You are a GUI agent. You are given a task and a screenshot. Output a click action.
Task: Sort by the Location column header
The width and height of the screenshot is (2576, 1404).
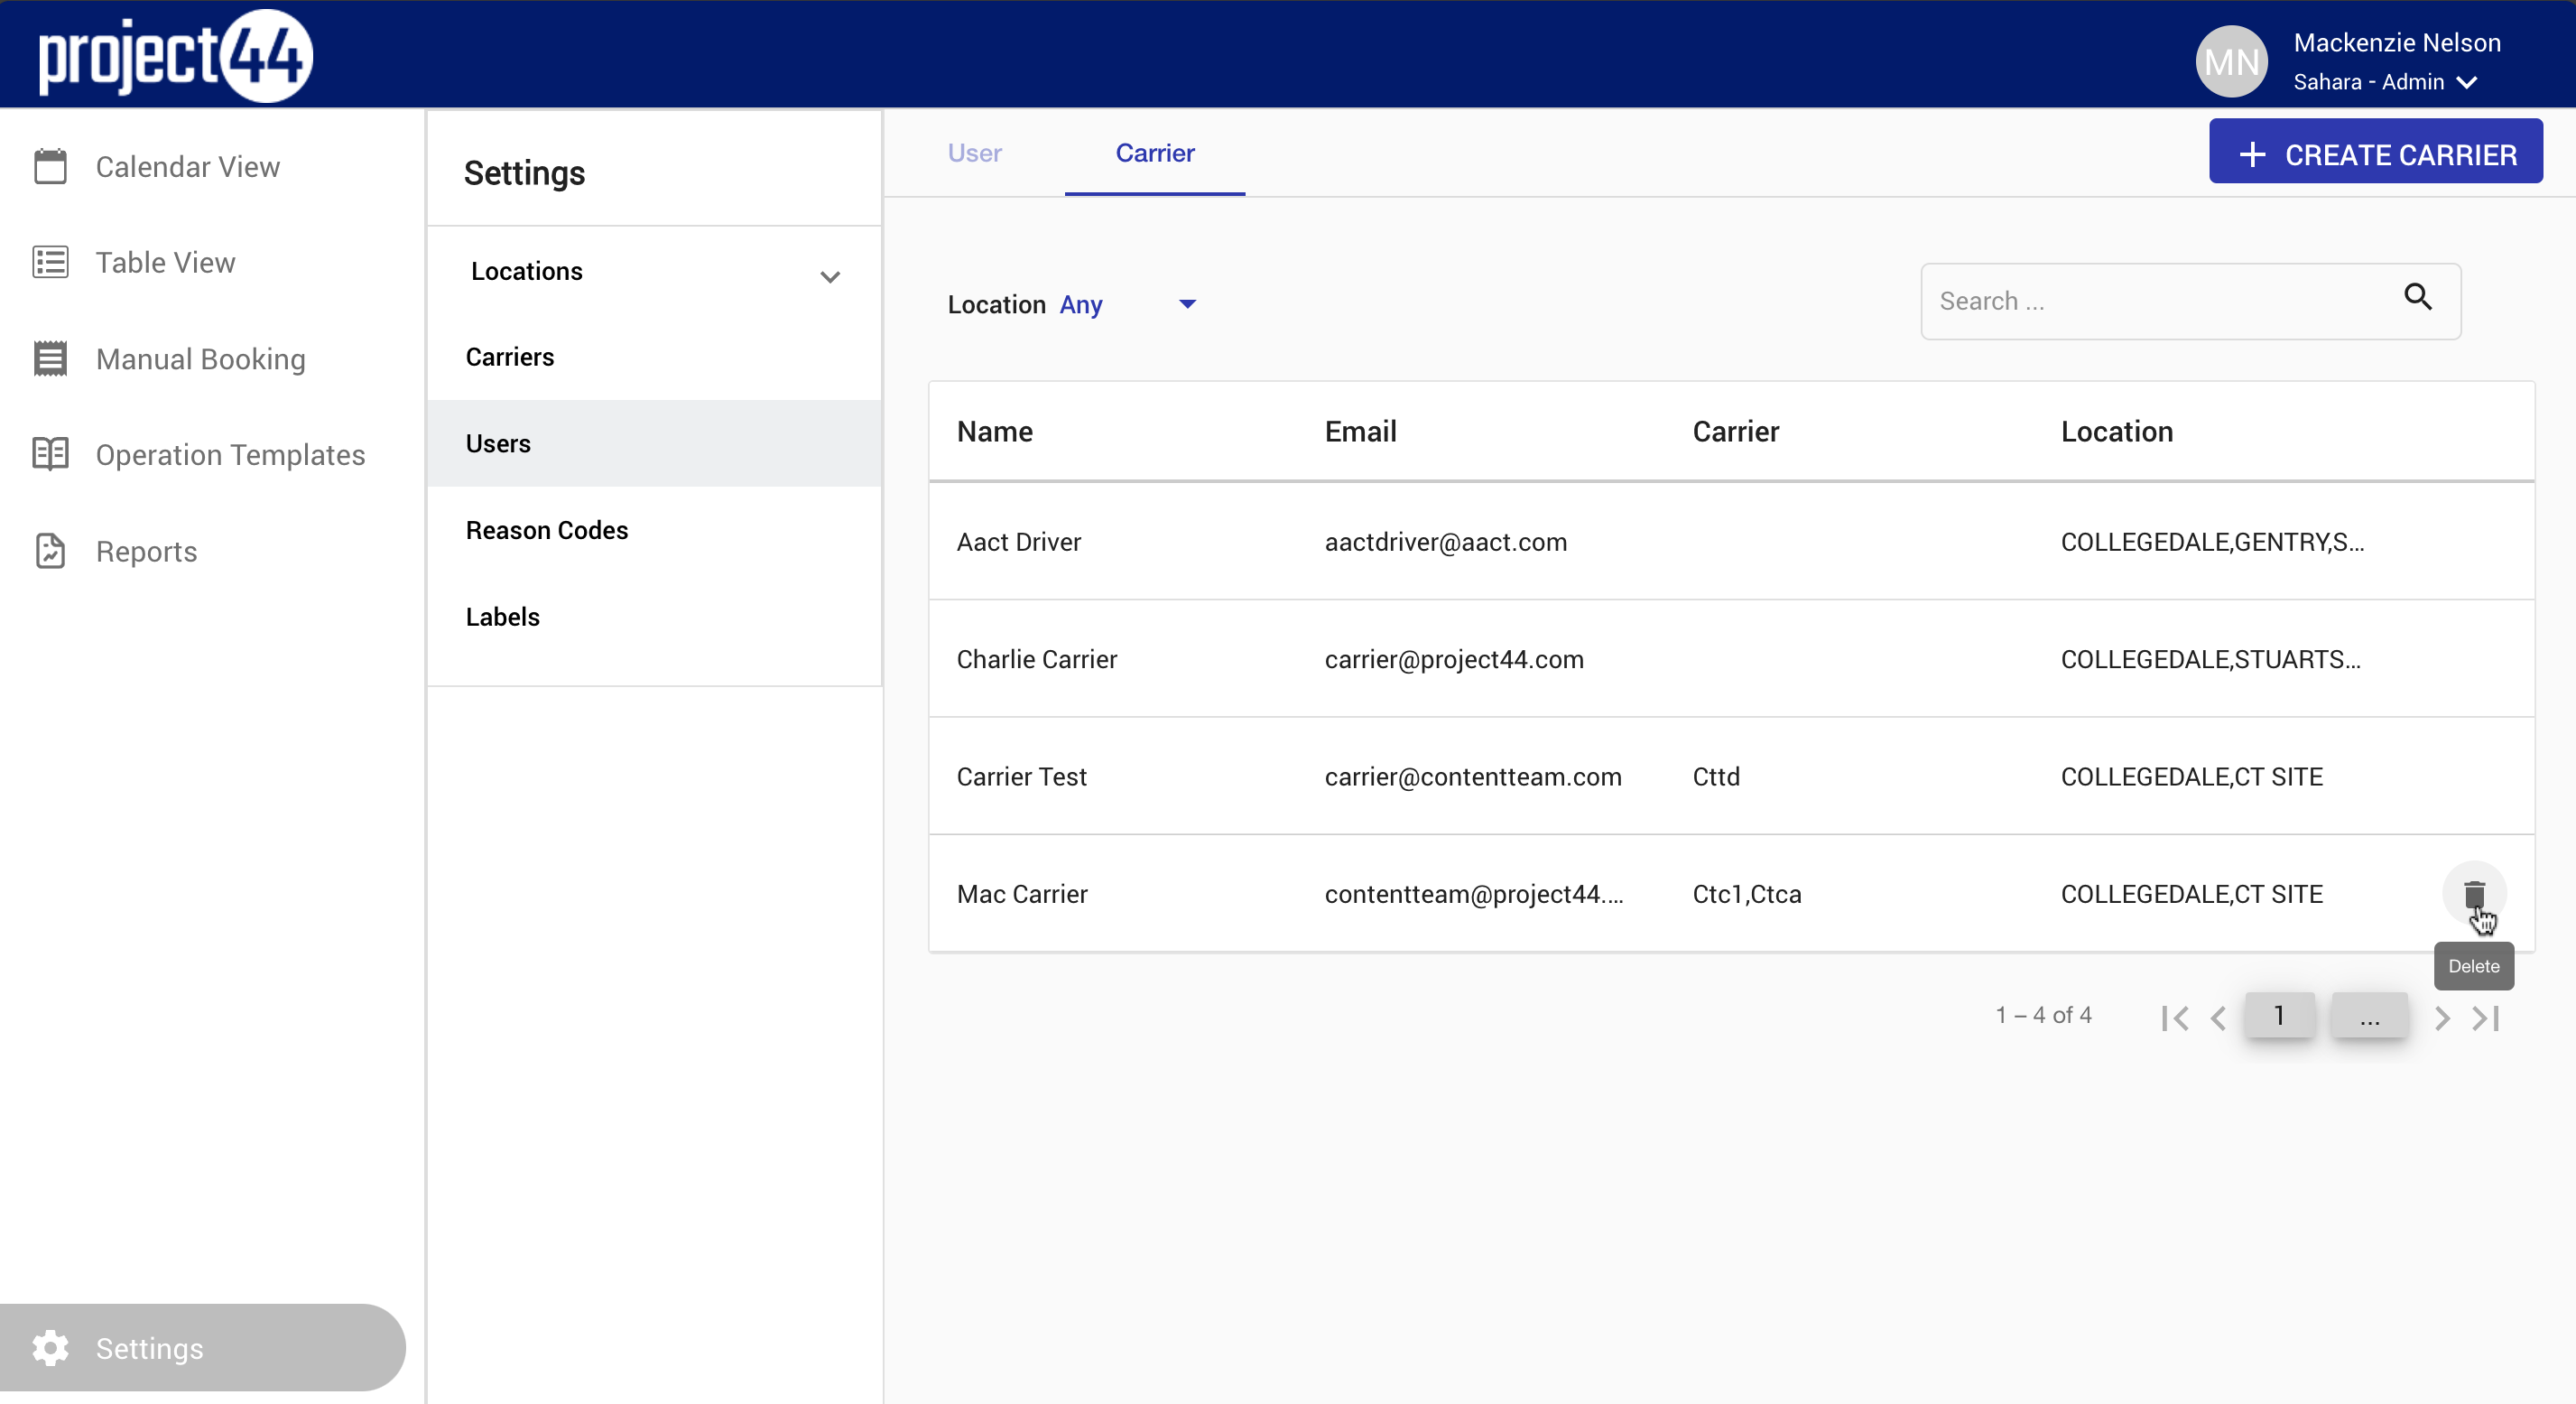pyautogui.click(x=2116, y=431)
